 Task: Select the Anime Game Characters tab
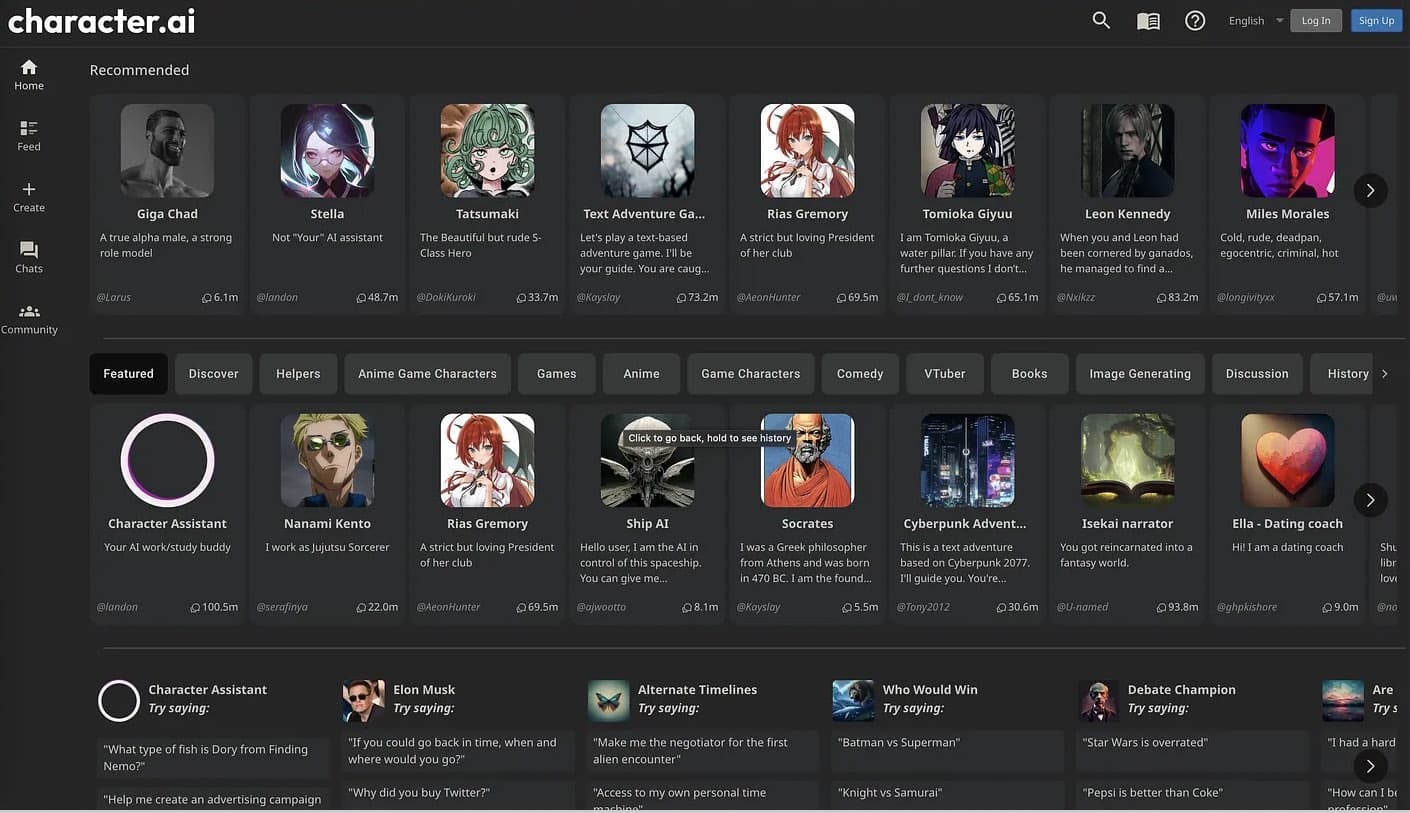[x=427, y=373]
